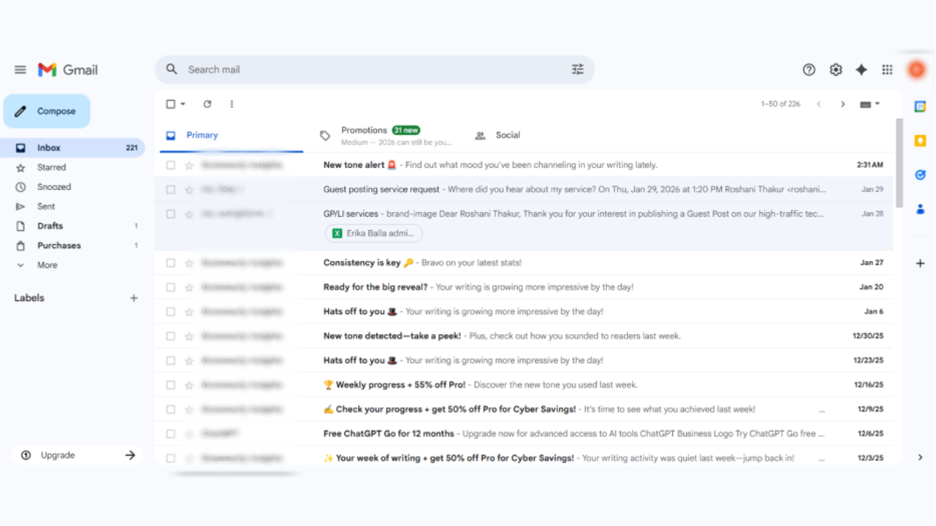Open Tasks in the side panel
Viewport: 936px width, 526px height.
[920, 175]
